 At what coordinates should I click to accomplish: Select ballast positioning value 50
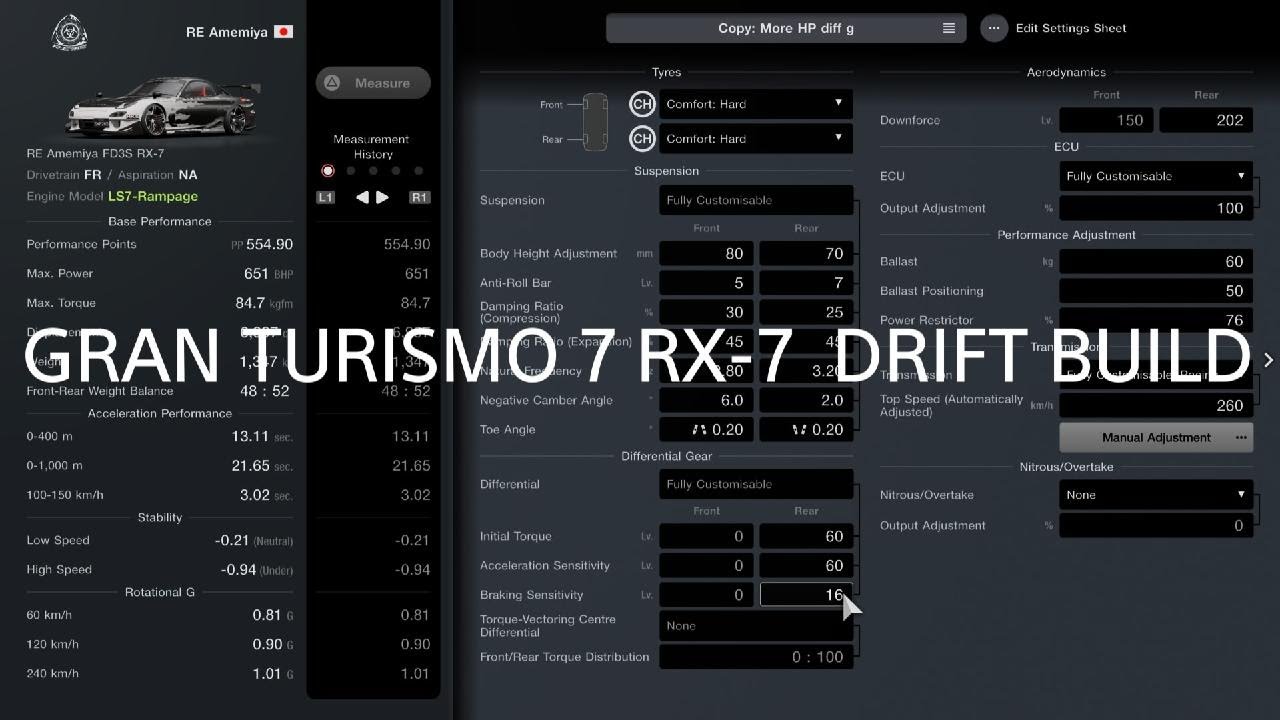[x=1156, y=291]
